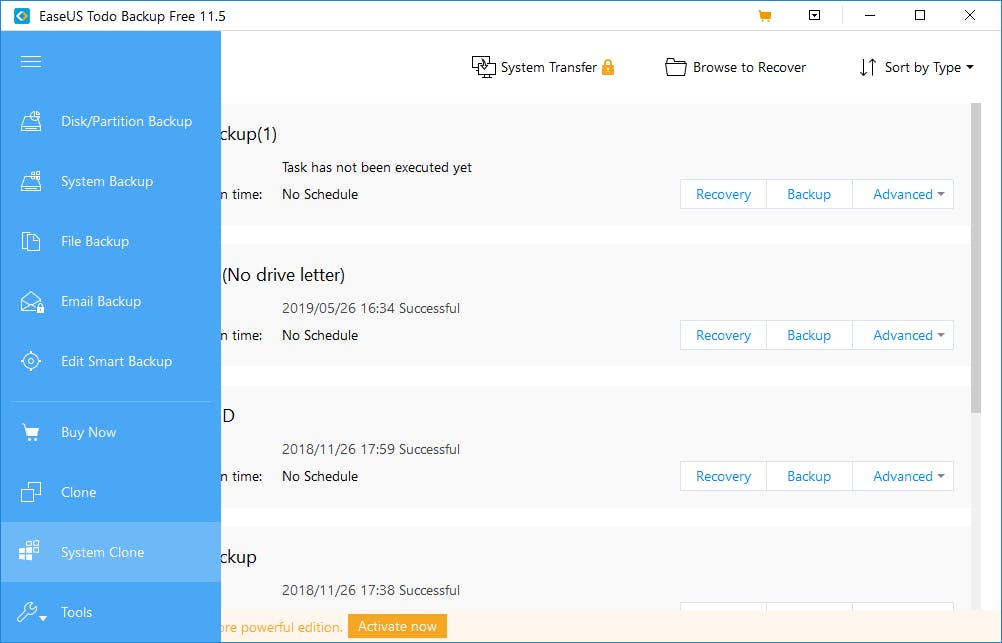Click Recovery for the No drive letter task

[x=723, y=335]
